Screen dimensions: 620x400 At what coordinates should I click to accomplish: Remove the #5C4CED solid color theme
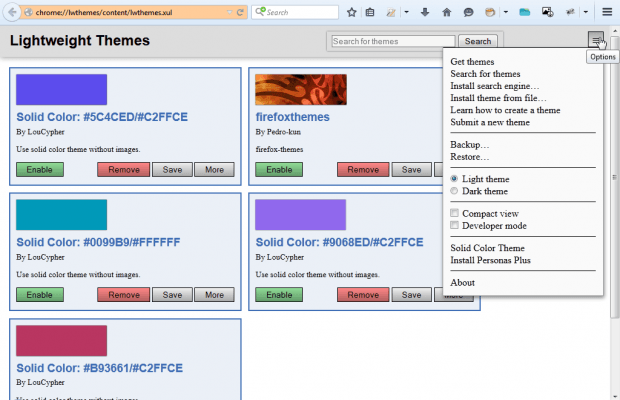[x=124, y=170]
